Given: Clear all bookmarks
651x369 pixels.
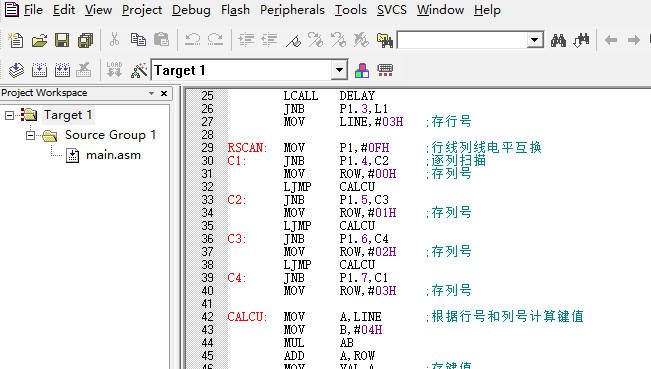Looking at the screenshot, I should (x=361, y=40).
